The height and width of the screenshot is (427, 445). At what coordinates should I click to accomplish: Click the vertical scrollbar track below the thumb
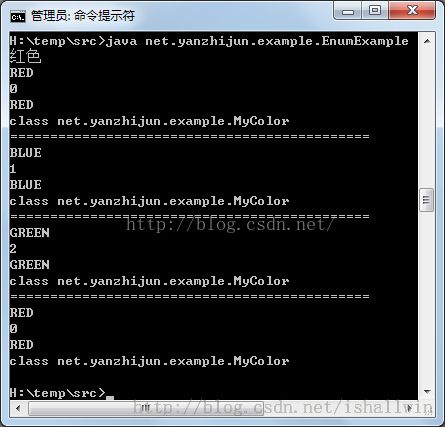pyautogui.click(x=427, y=297)
